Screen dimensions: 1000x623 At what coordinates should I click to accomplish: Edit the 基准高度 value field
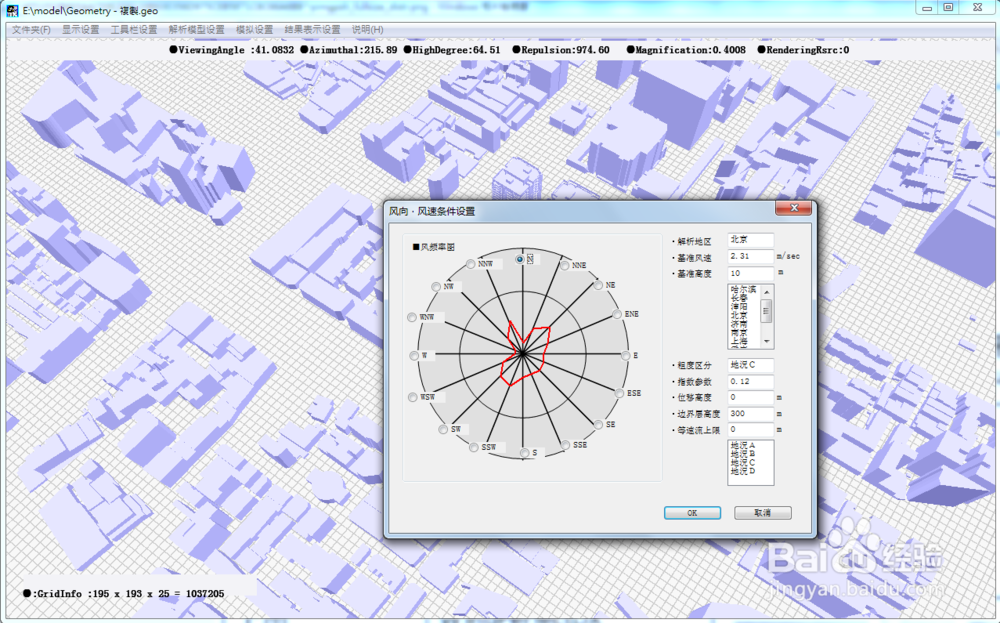(x=751, y=273)
